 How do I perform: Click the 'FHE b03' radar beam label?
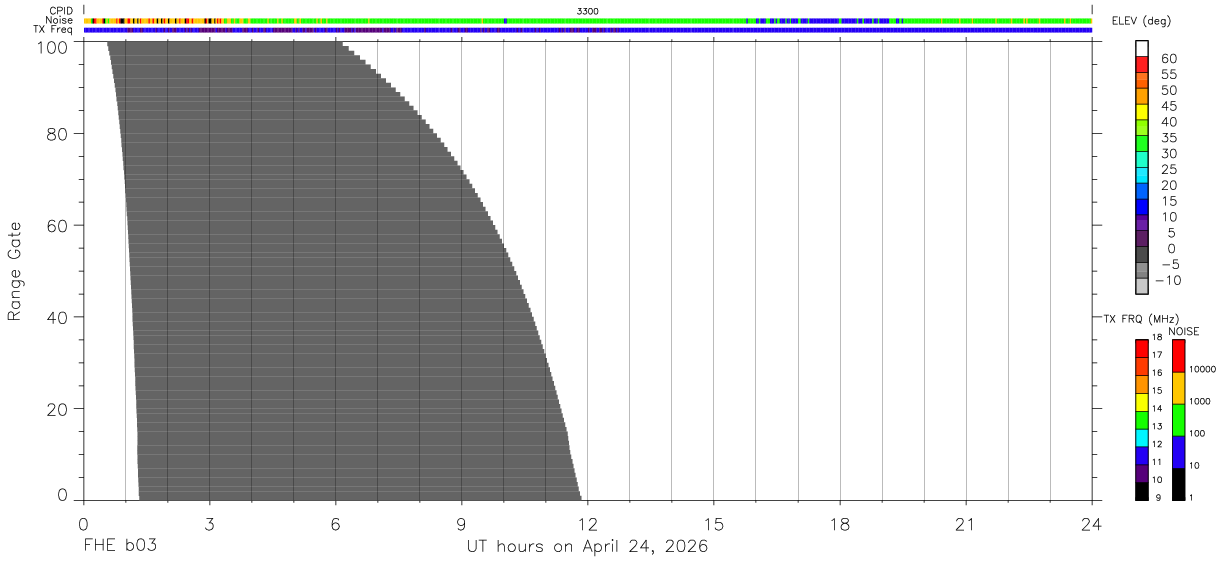coord(120,547)
